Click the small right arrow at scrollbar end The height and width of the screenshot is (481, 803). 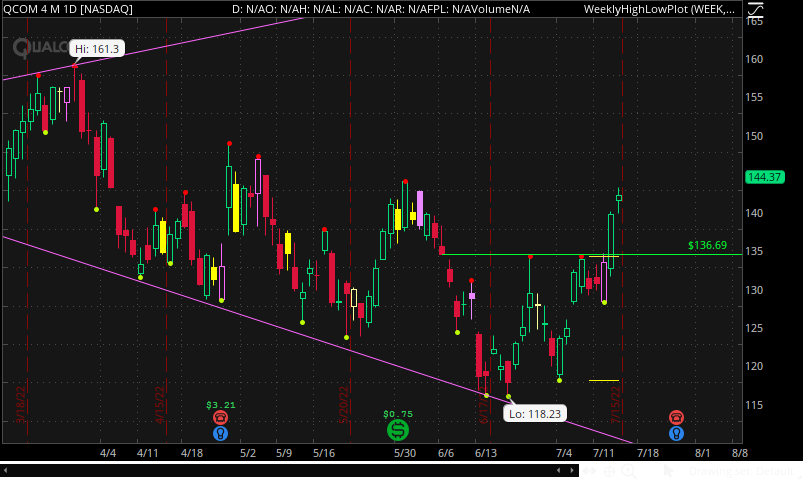point(572,470)
